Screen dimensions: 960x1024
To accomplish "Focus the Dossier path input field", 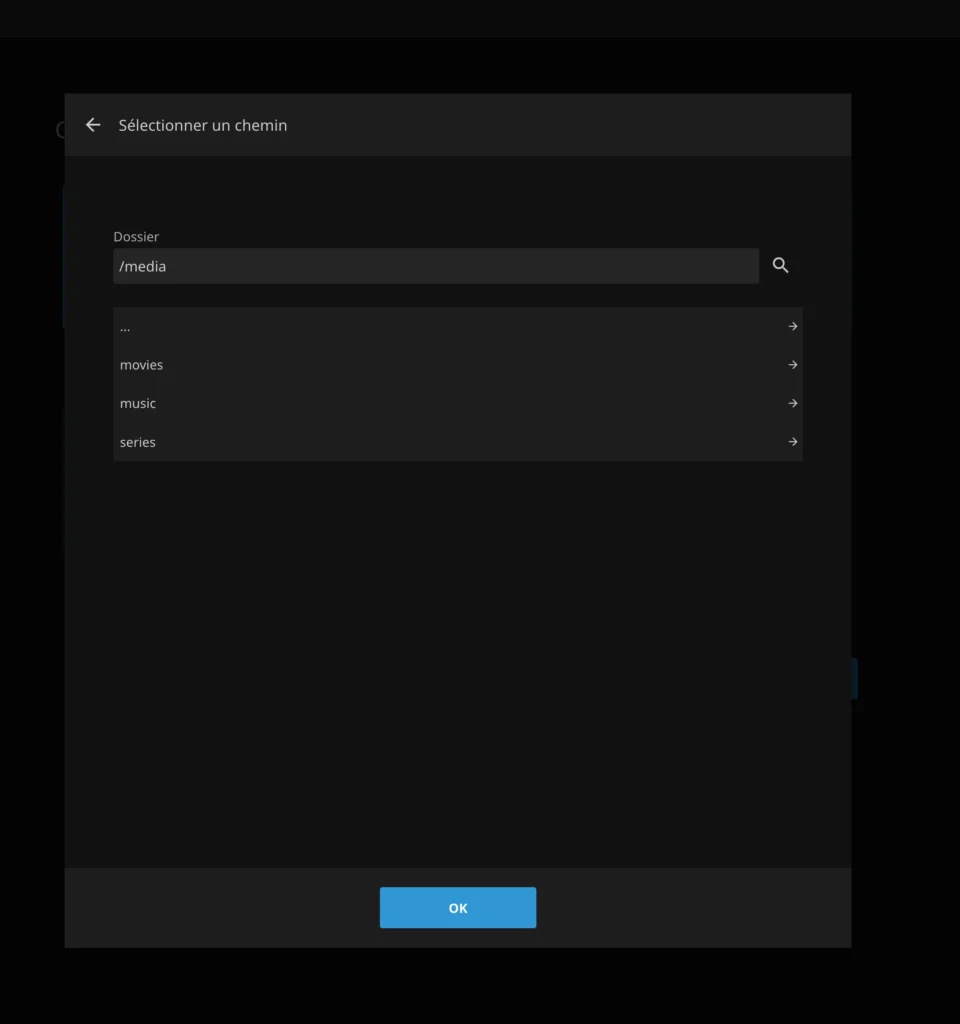I will [x=435, y=266].
